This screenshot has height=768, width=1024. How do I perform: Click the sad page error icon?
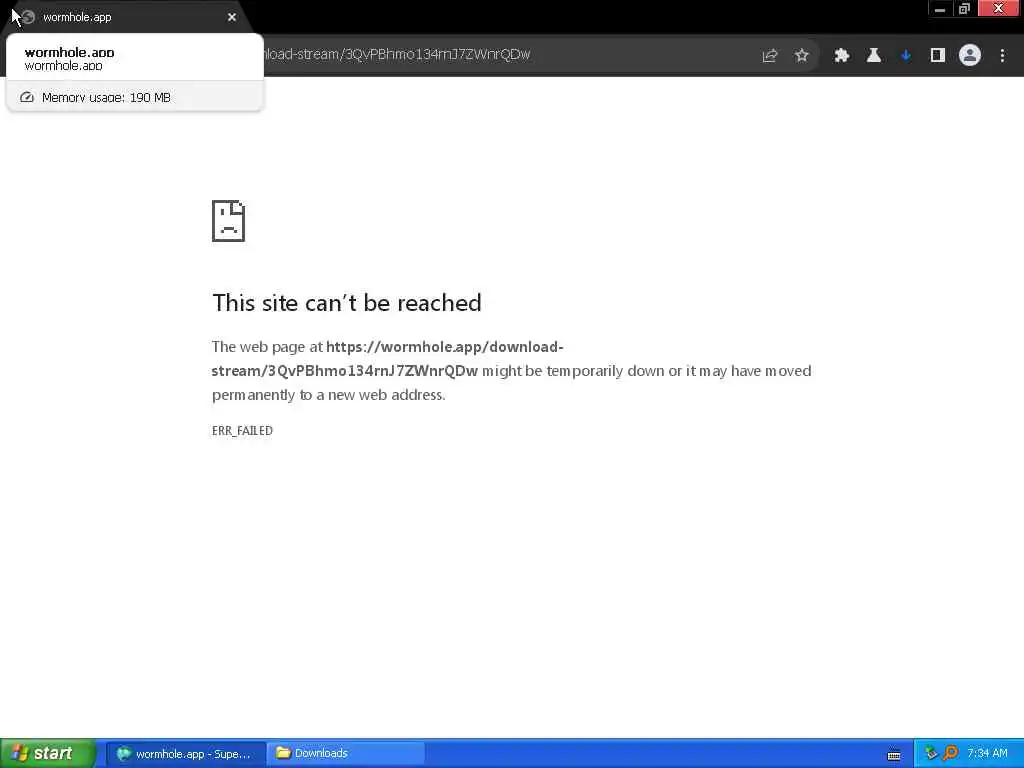[229, 221]
